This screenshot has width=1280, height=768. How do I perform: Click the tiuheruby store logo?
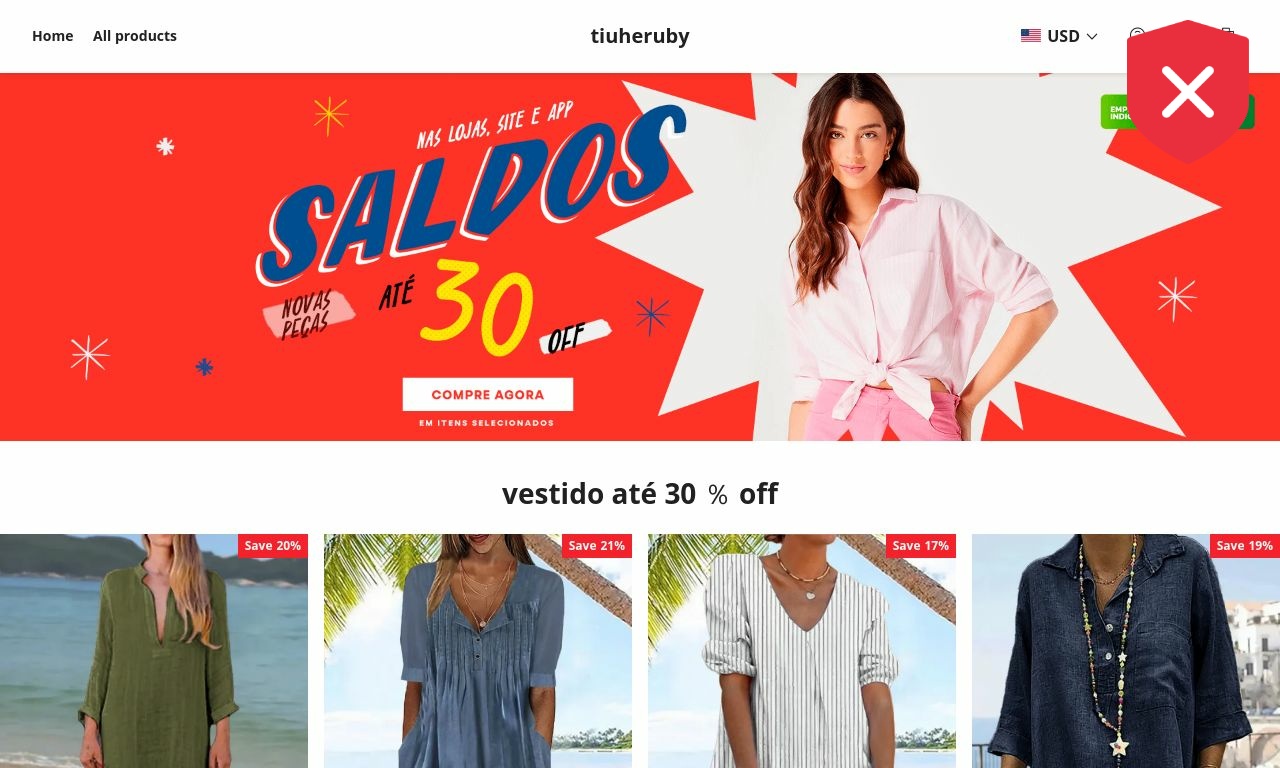(640, 36)
